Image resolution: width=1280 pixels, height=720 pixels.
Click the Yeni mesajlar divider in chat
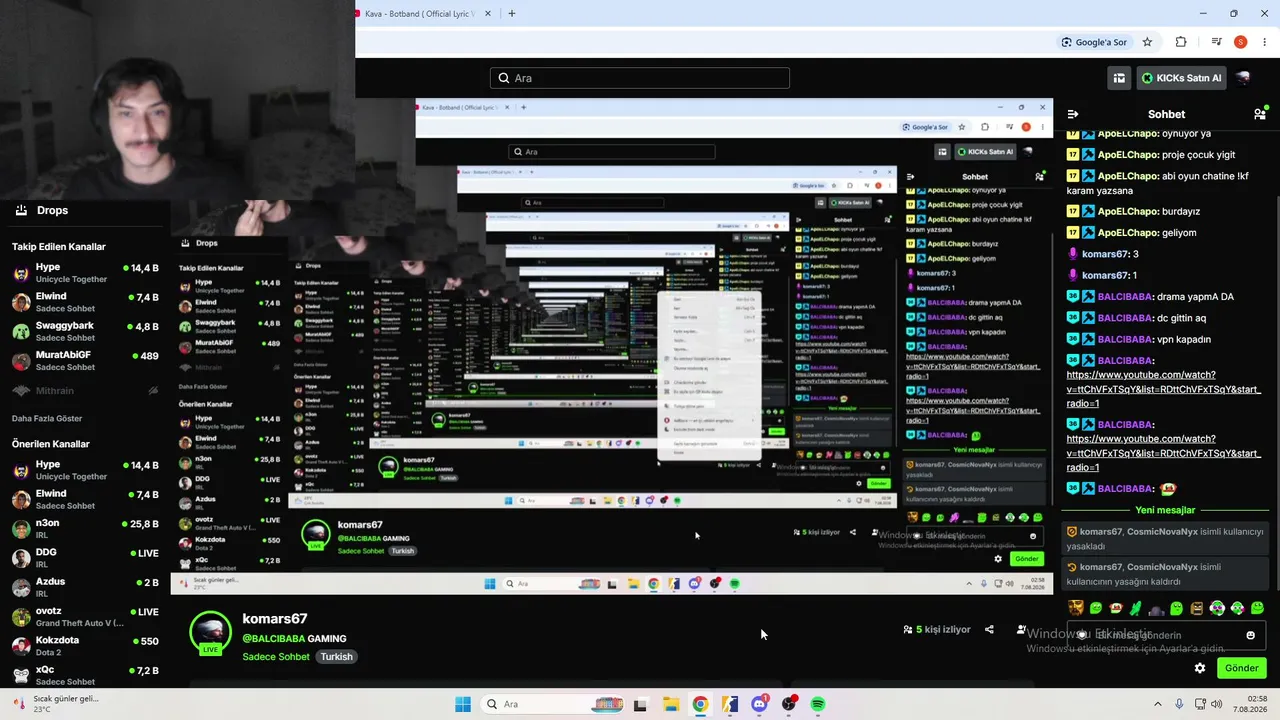pos(1165,510)
